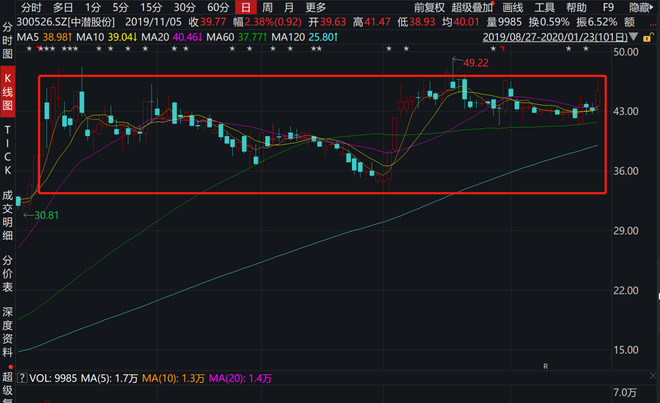Open the 画线 drawing tools
The height and width of the screenshot is (403, 660).
pyautogui.click(x=513, y=7)
